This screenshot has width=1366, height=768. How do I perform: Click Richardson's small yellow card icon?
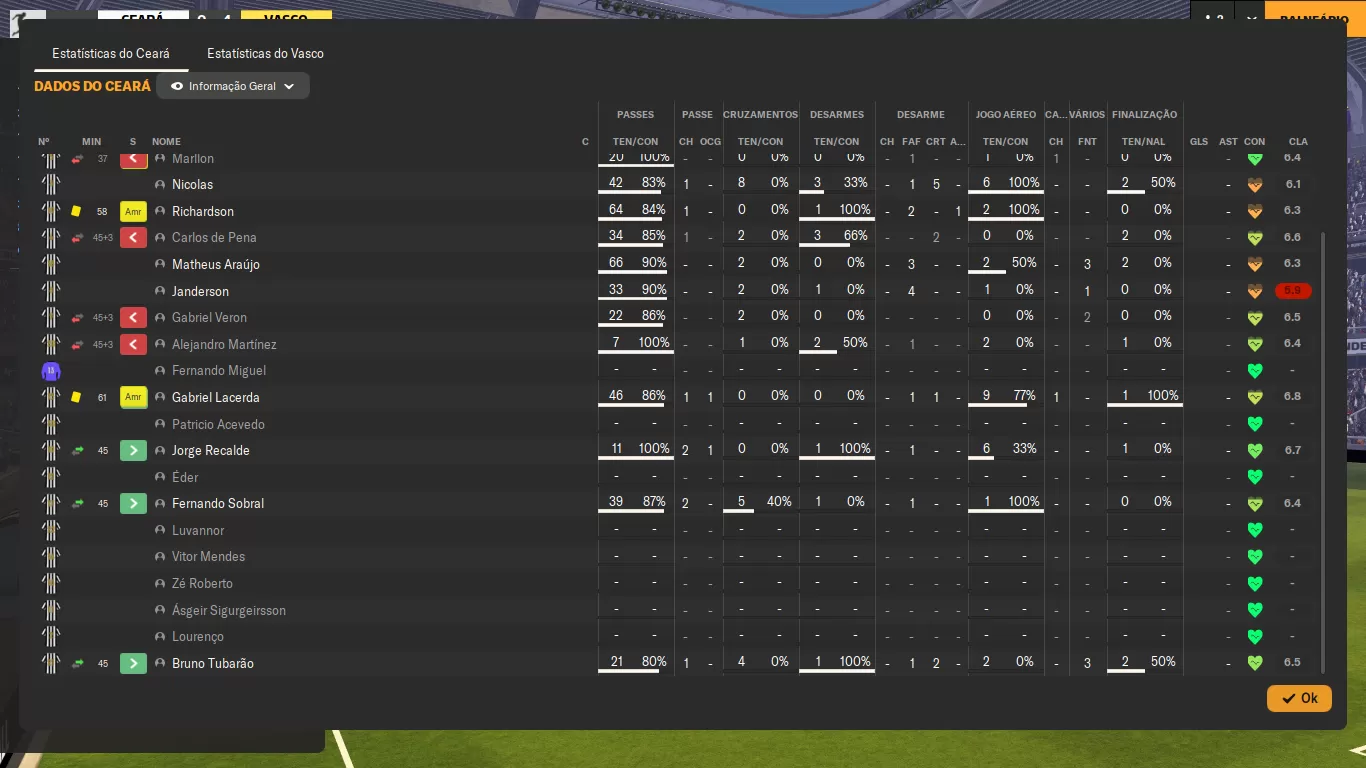[76, 211]
